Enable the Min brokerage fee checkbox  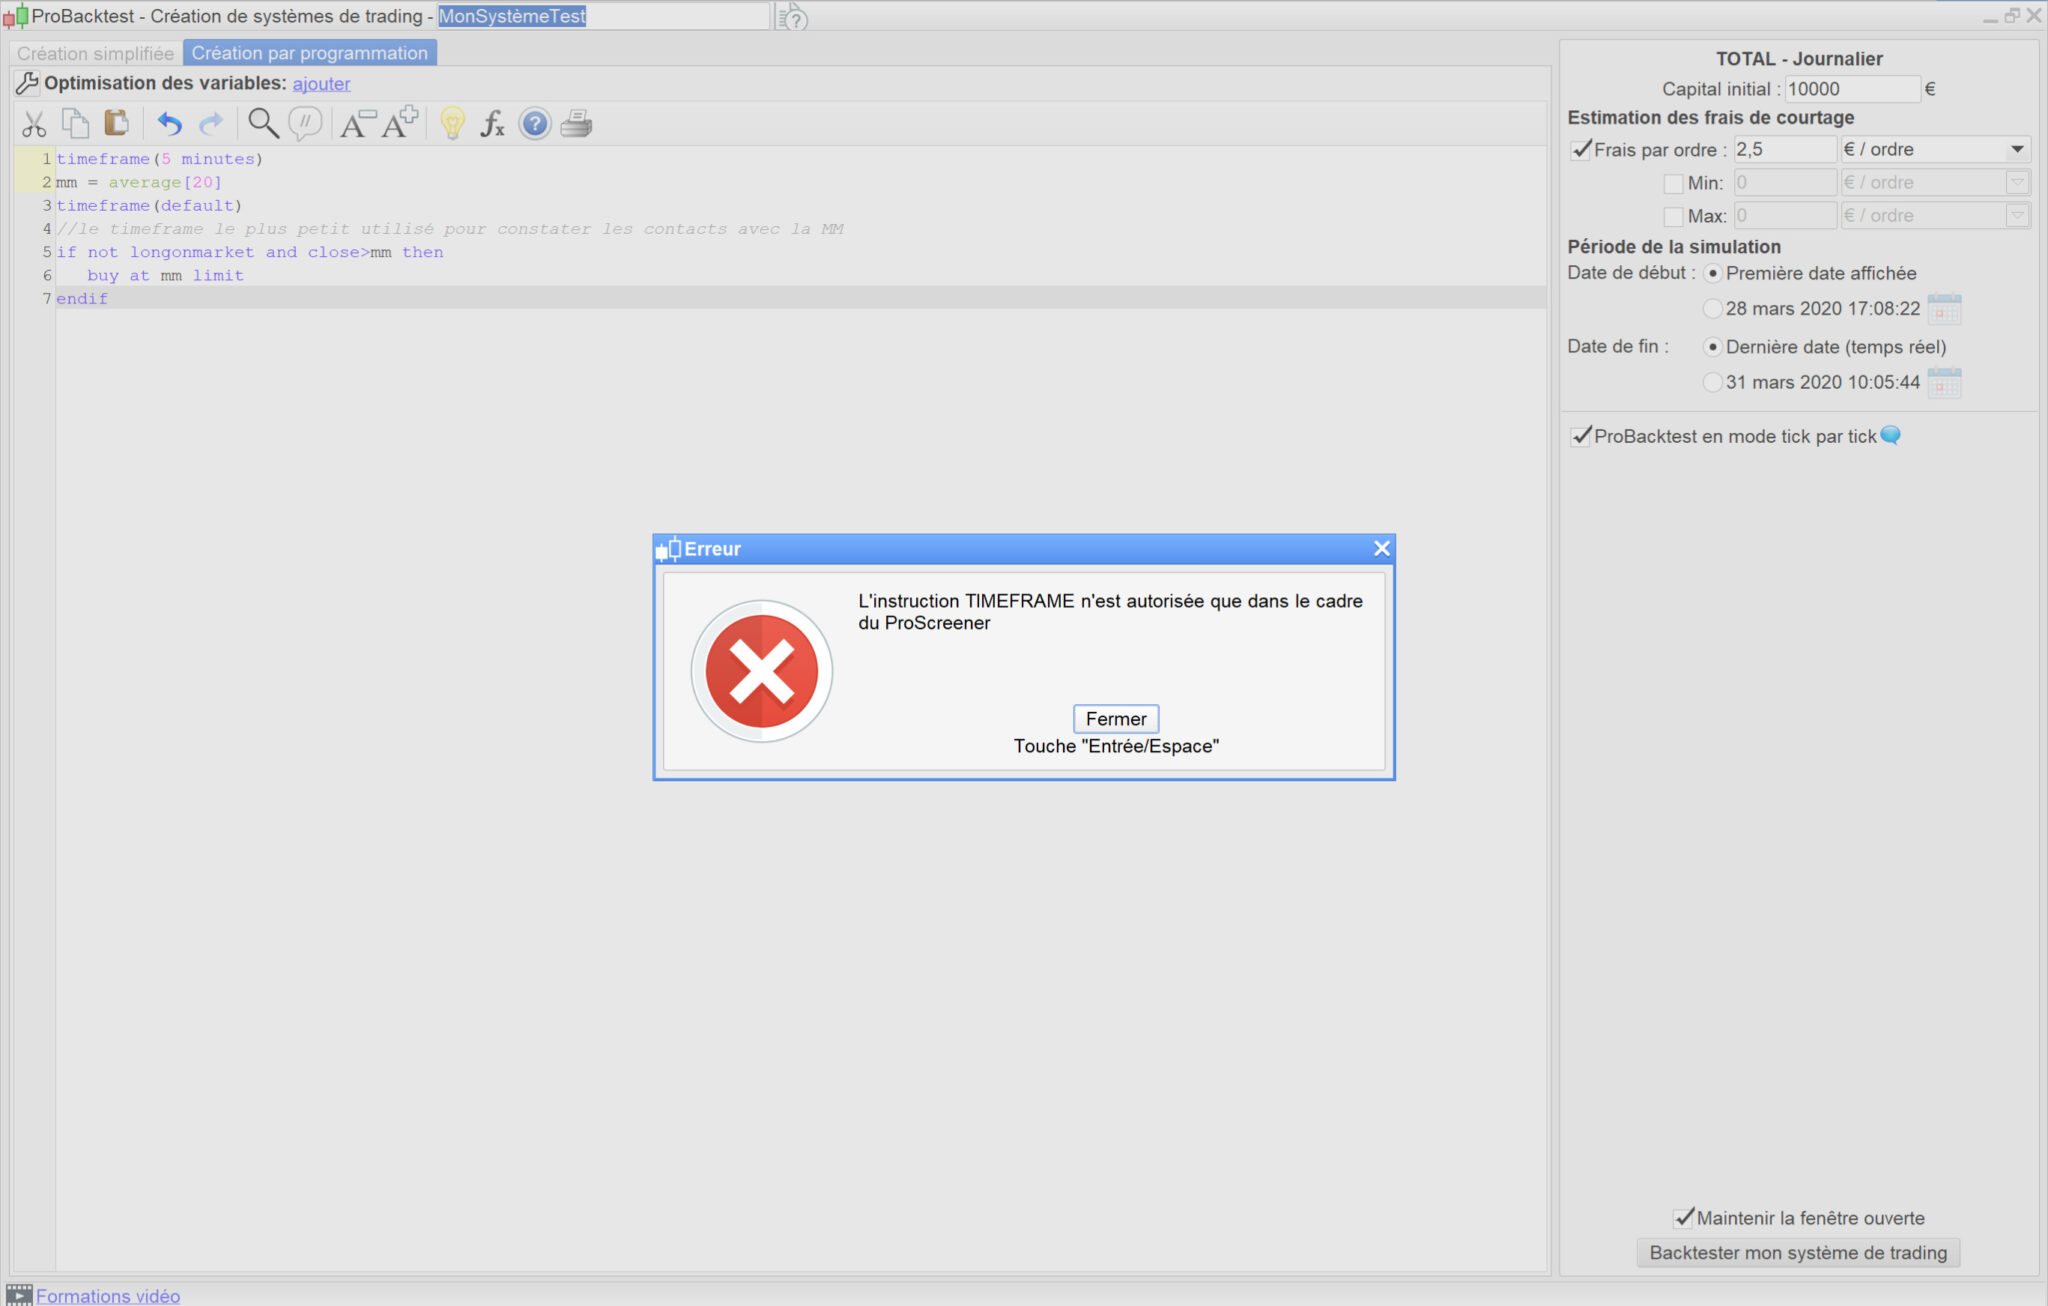pyautogui.click(x=1673, y=183)
